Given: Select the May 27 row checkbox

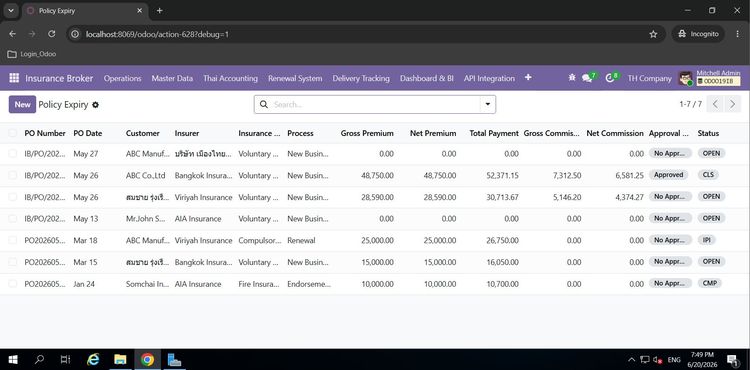Looking at the screenshot, I should pos(12,153).
